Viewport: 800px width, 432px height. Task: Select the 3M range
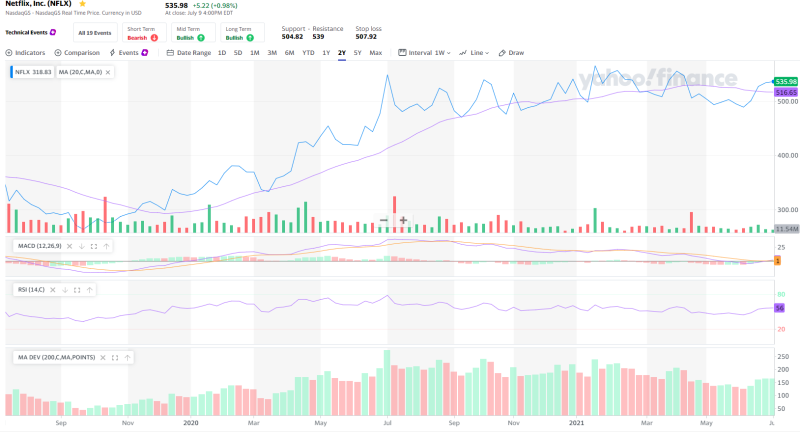coord(272,53)
